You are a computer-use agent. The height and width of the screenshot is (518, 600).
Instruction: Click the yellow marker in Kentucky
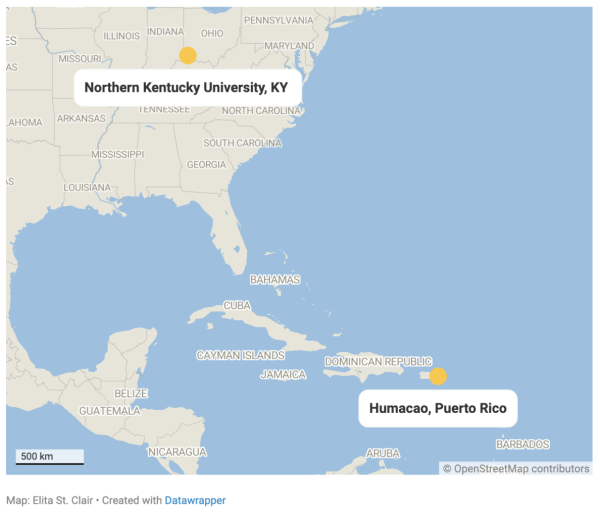(188, 56)
